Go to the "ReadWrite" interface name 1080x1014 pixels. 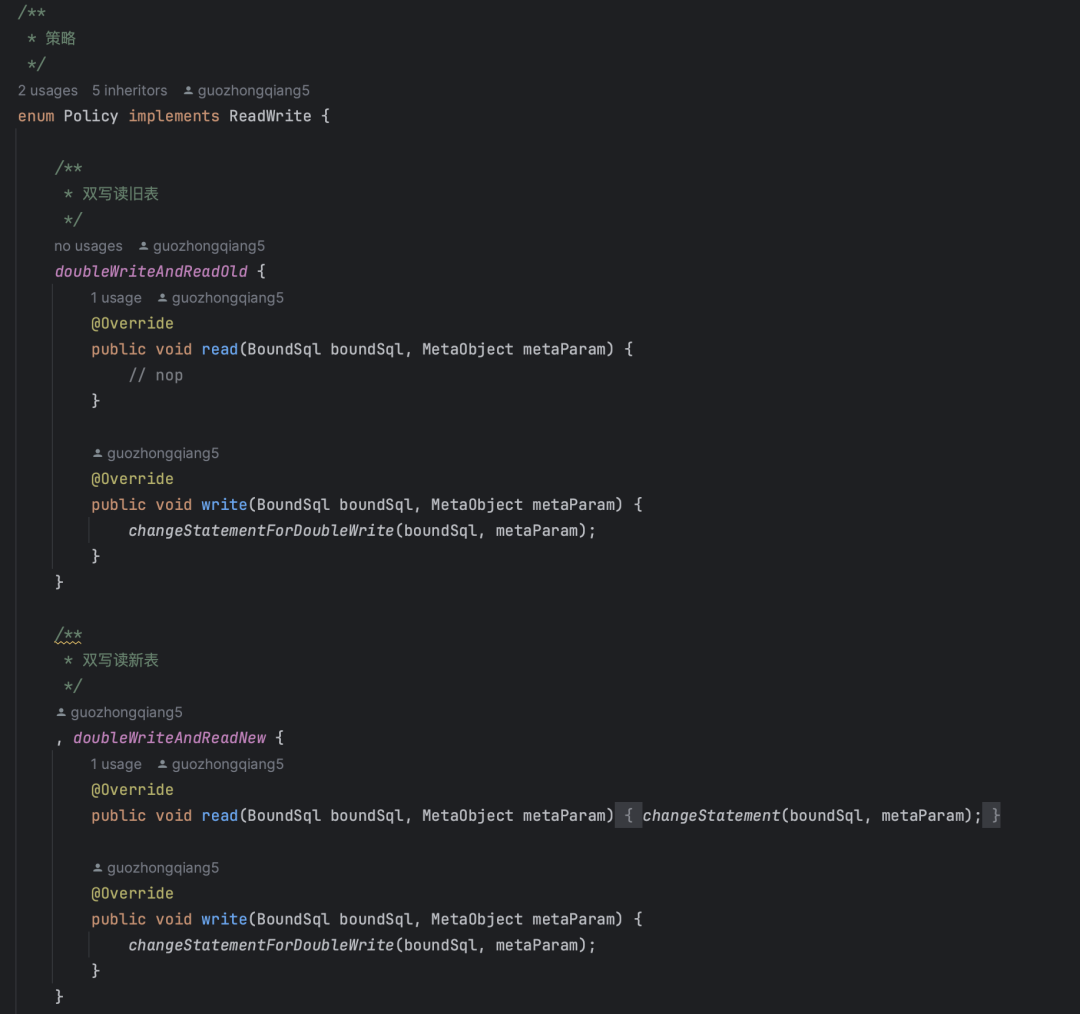coord(270,116)
